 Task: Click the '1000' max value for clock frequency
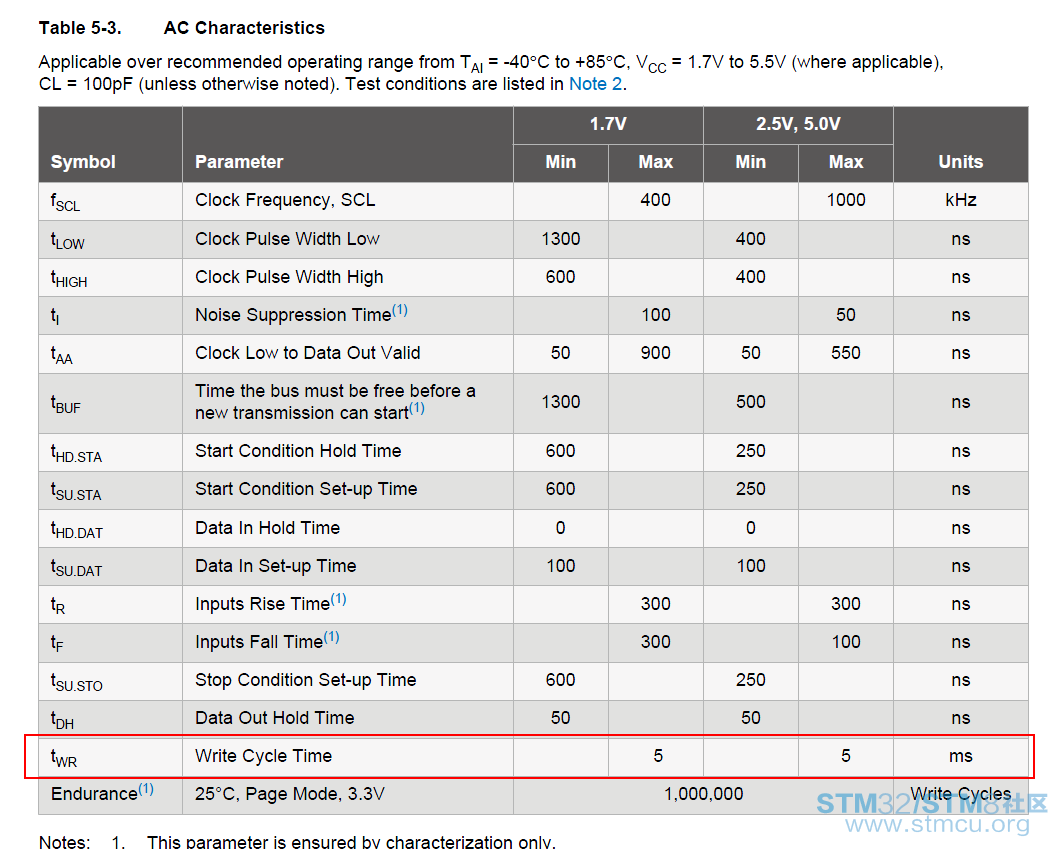[846, 200]
